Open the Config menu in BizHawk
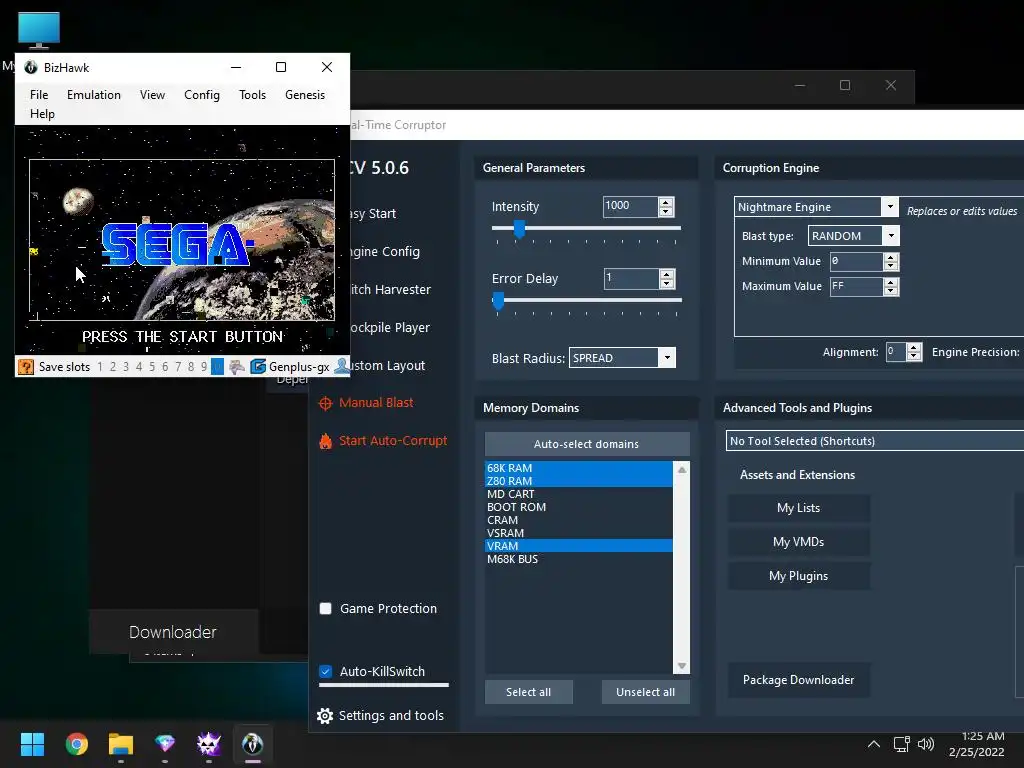The image size is (1024, 768). 202,95
